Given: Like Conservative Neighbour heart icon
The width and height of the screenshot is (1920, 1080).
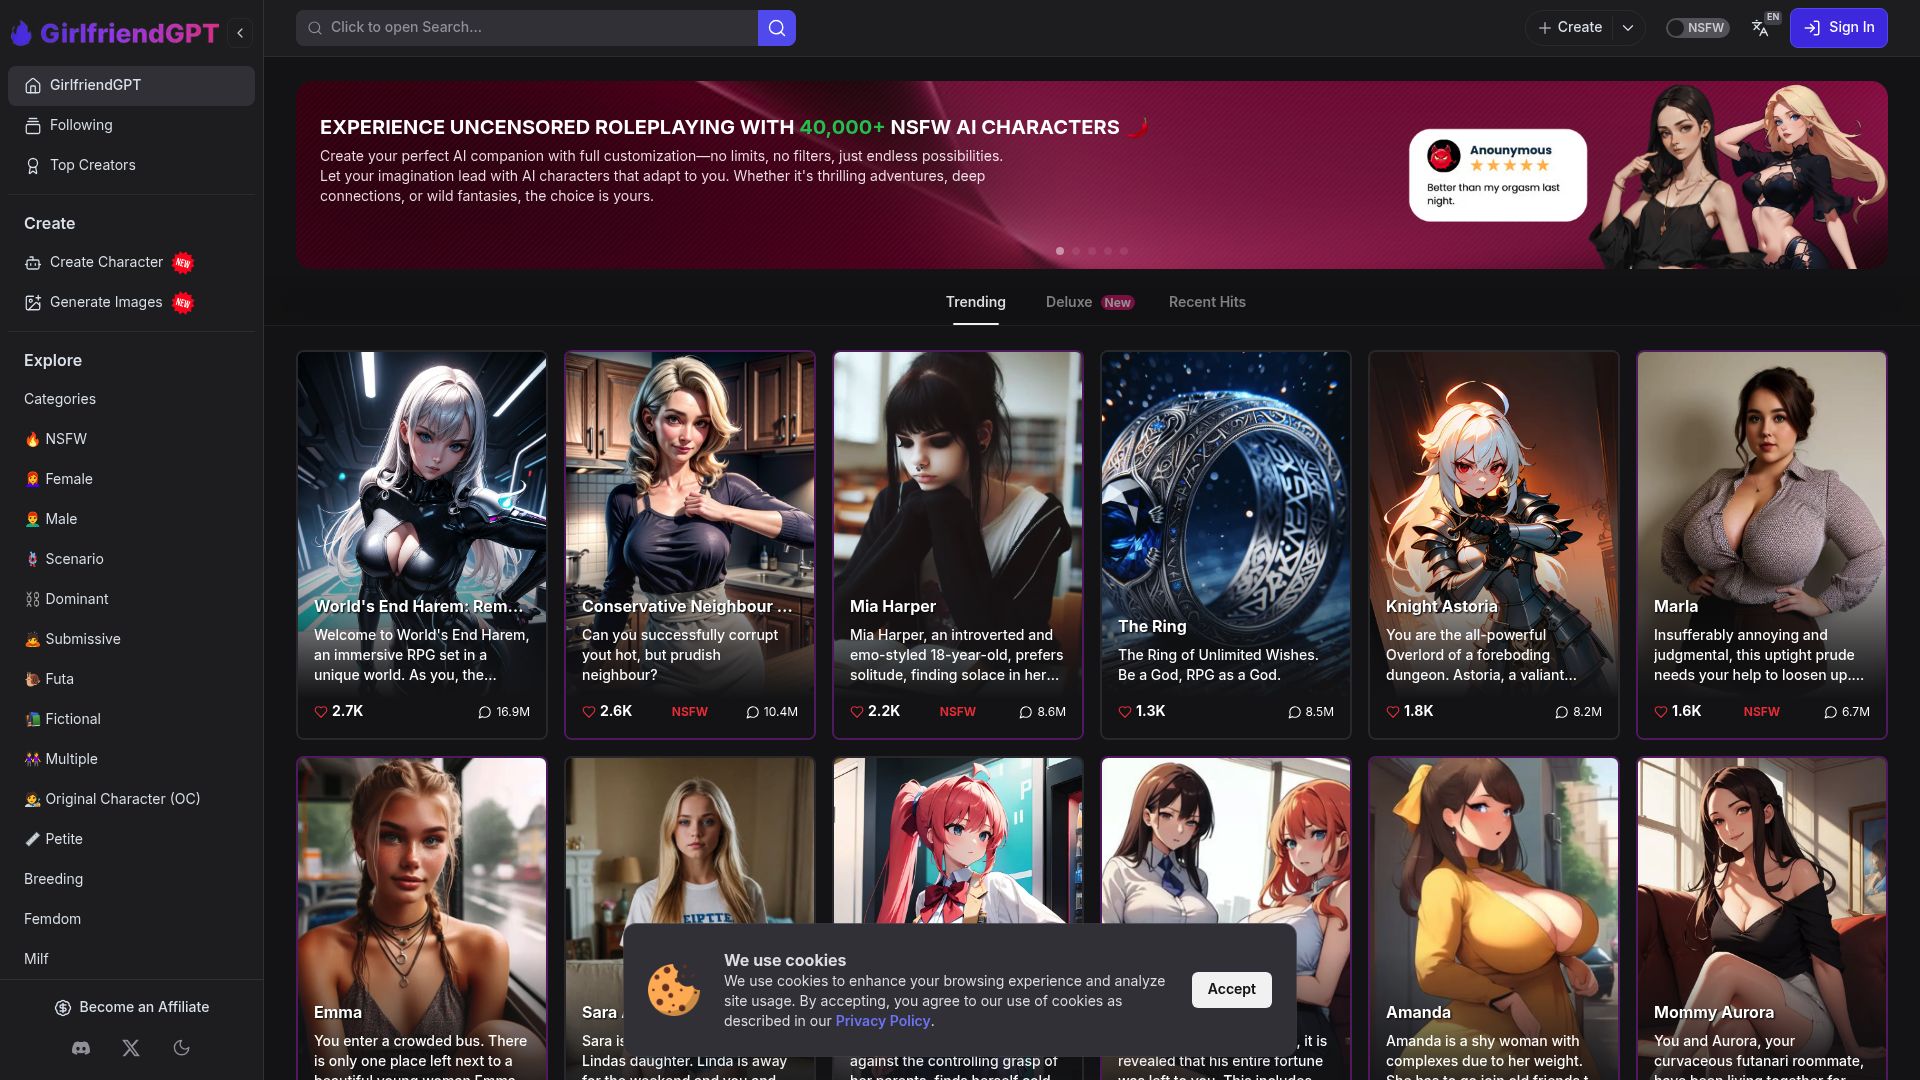Looking at the screenshot, I should coord(589,712).
